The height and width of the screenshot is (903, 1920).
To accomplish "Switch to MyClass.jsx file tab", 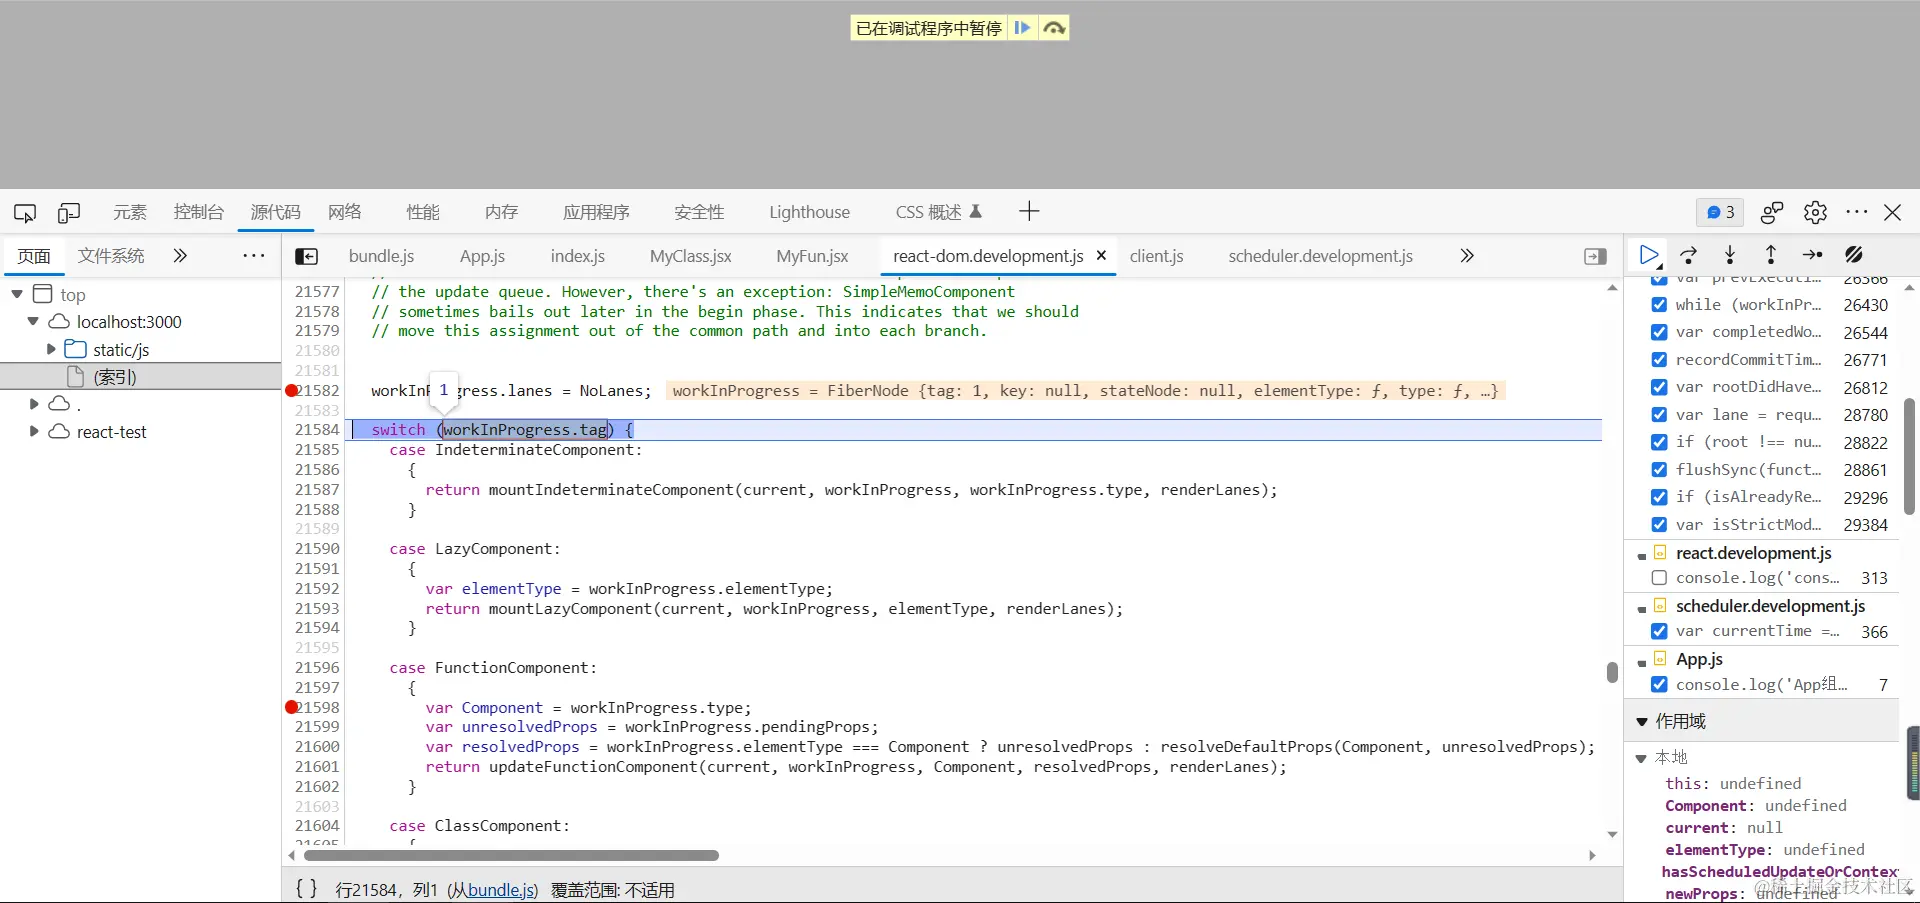I will click(x=691, y=256).
